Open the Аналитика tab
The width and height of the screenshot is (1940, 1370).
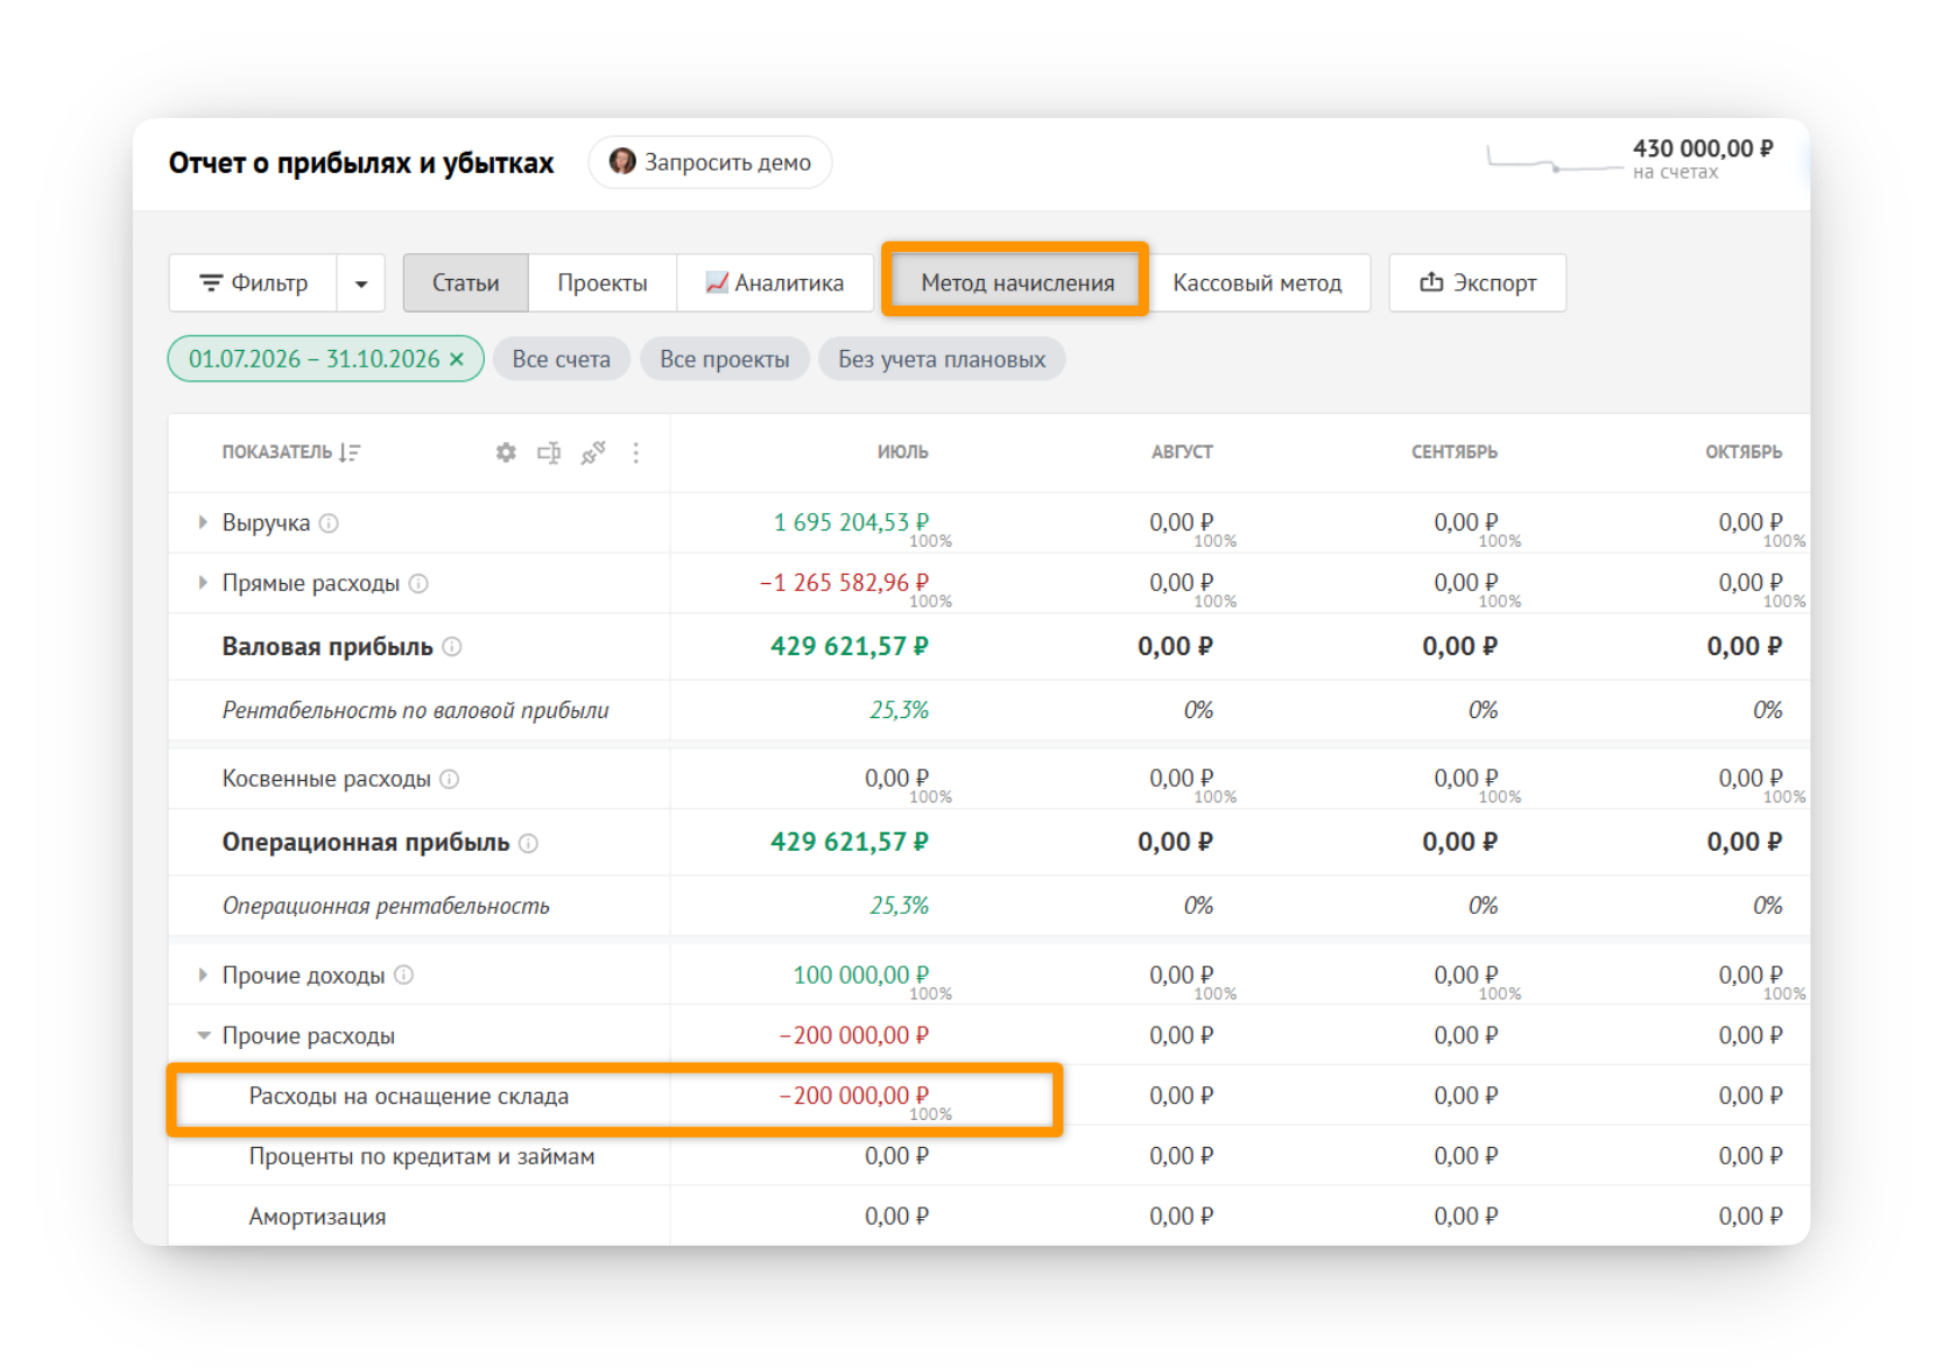tap(775, 283)
